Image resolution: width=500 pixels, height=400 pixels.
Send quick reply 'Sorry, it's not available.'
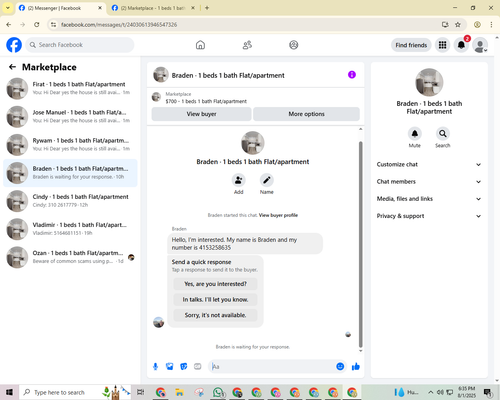pos(215,315)
